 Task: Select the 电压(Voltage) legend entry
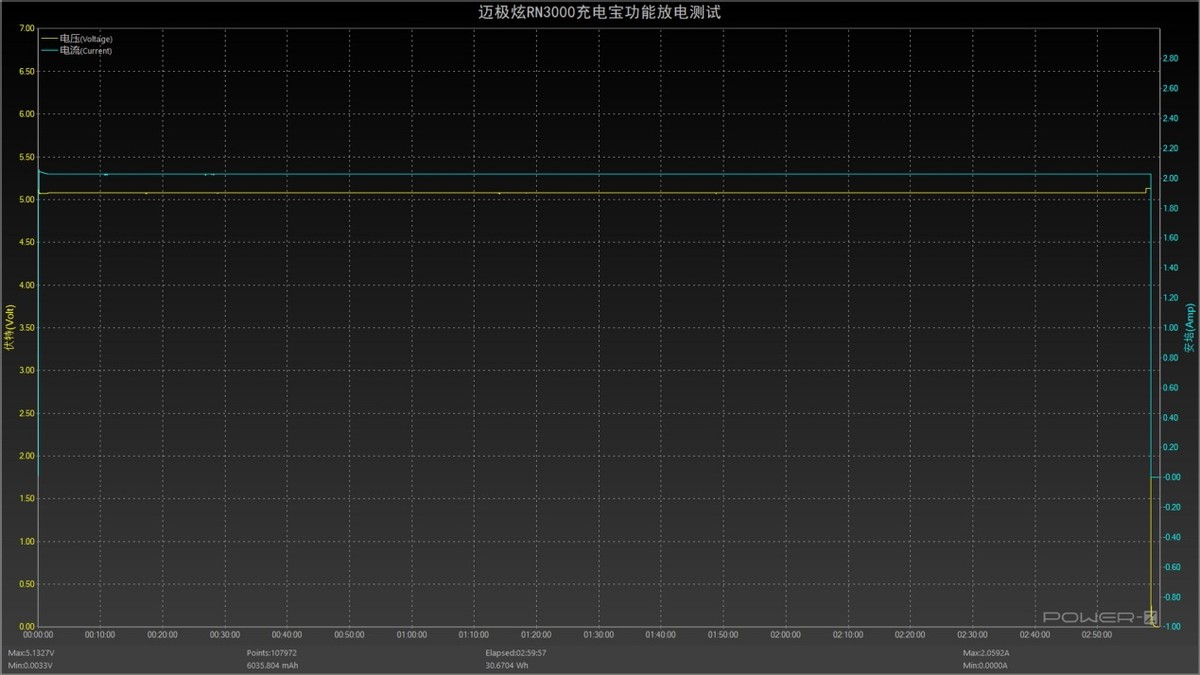click(x=78, y=38)
